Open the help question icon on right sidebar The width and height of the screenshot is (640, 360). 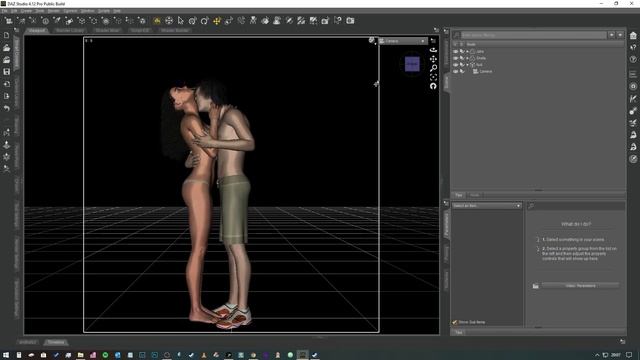[633, 60]
